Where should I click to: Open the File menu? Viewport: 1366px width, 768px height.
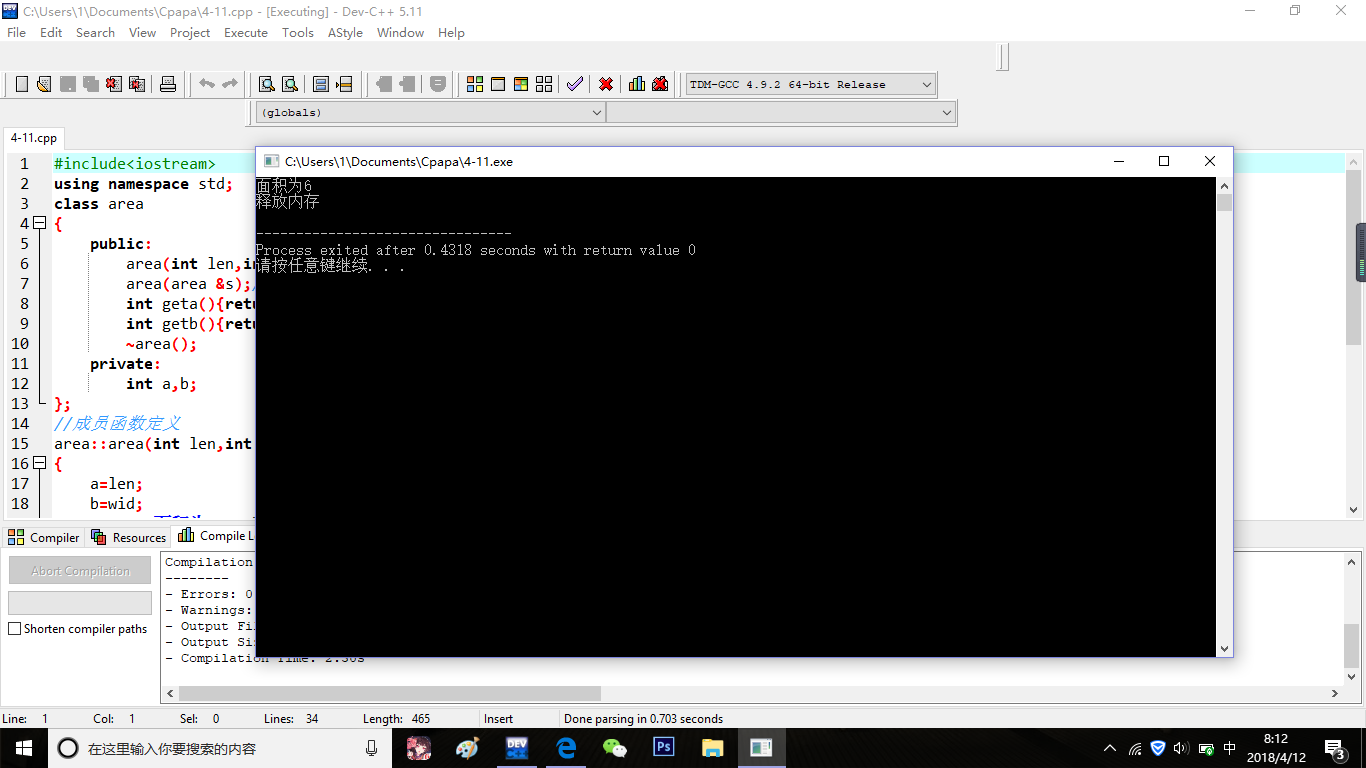click(x=17, y=33)
